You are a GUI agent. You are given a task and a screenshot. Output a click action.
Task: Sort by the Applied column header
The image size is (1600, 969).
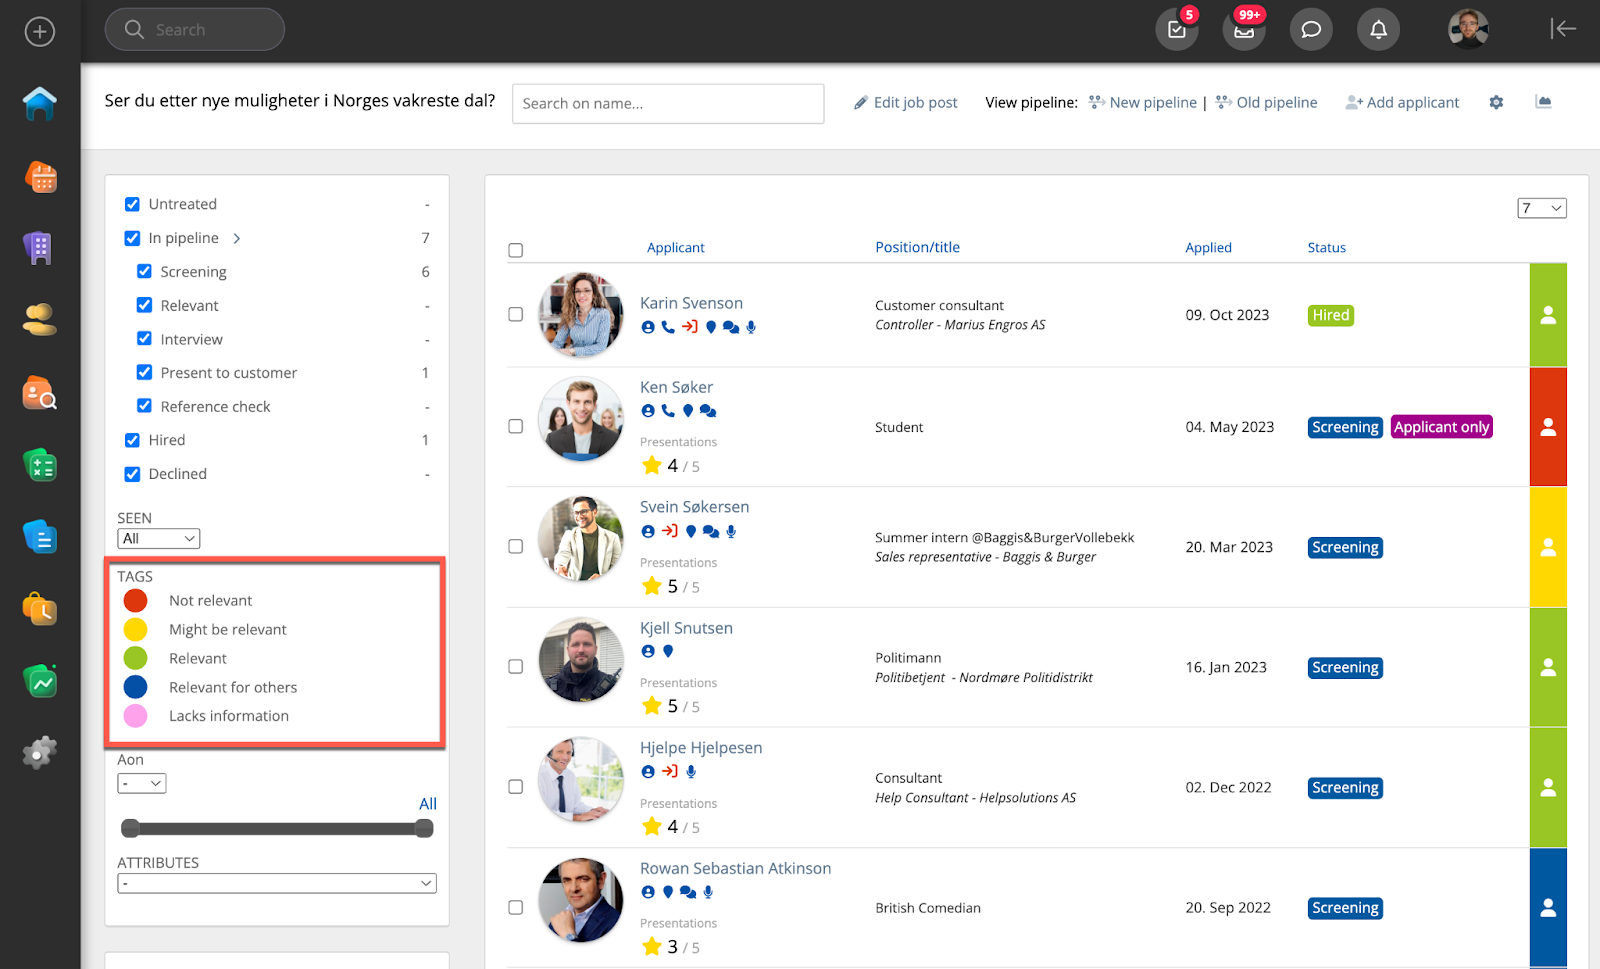(x=1208, y=248)
